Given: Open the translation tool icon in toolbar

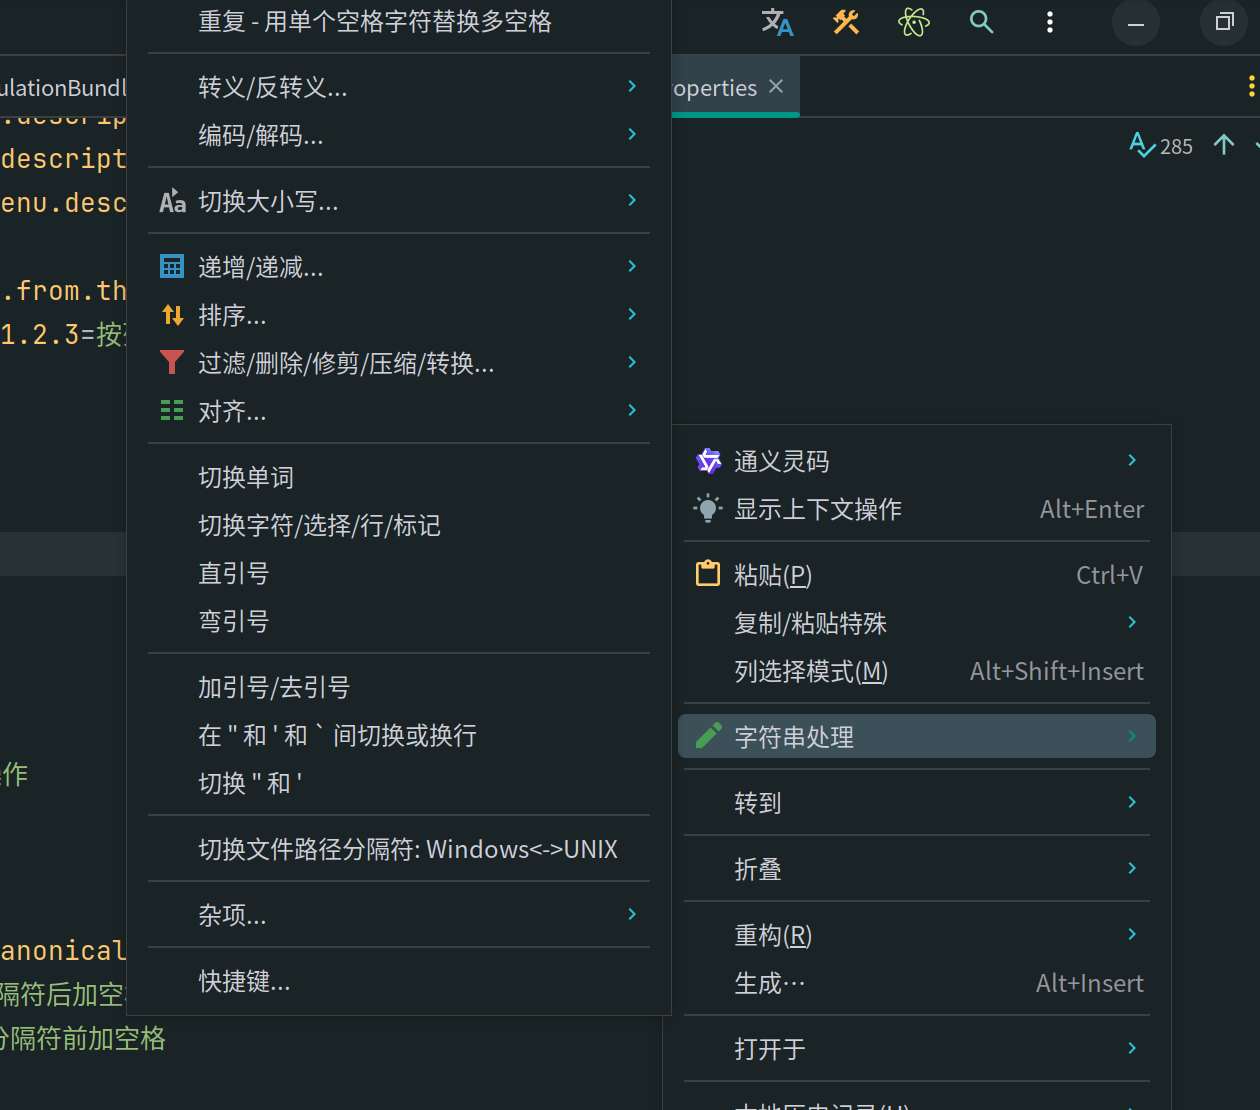Looking at the screenshot, I should click(777, 22).
